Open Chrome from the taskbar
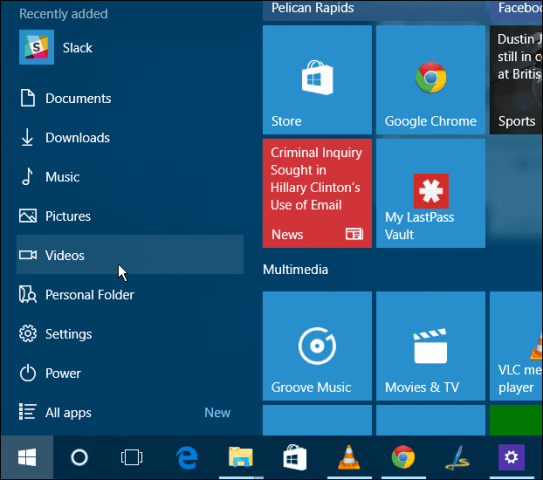Viewport: 543px width, 480px height. click(x=403, y=457)
